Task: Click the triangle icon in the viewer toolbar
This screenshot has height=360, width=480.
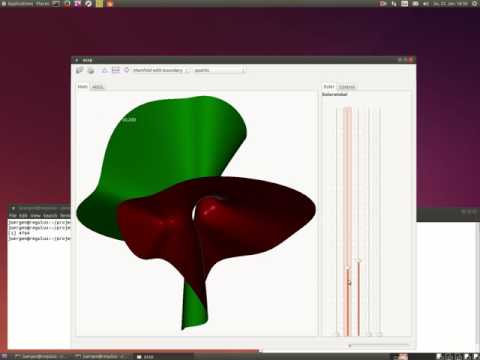Action: click(x=105, y=70)
